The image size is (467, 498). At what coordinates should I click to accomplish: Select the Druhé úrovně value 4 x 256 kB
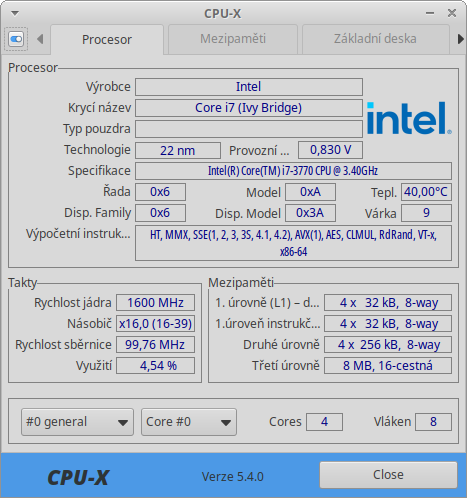pyautogui.click(x=388, y=345)
